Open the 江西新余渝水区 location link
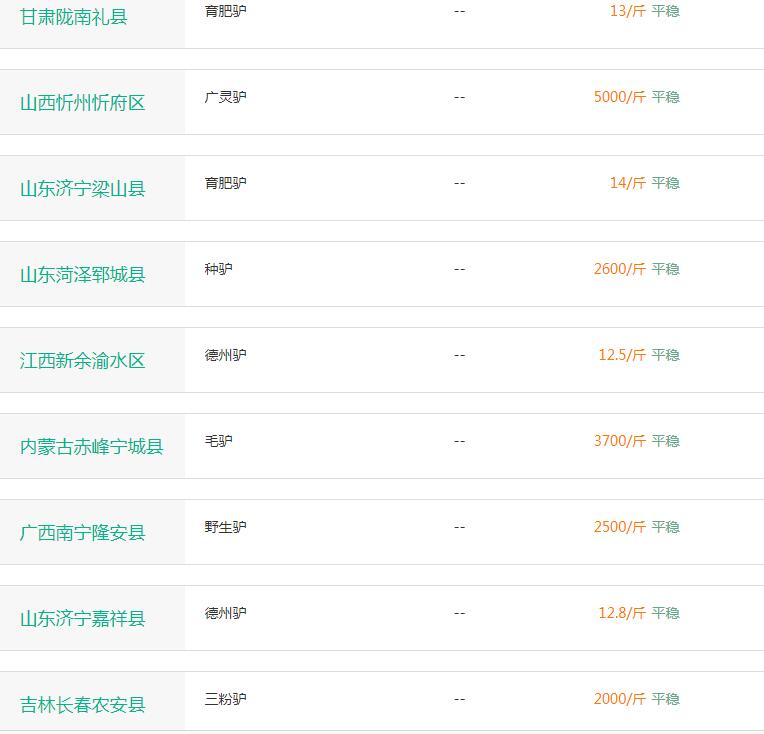 (83, 361)
